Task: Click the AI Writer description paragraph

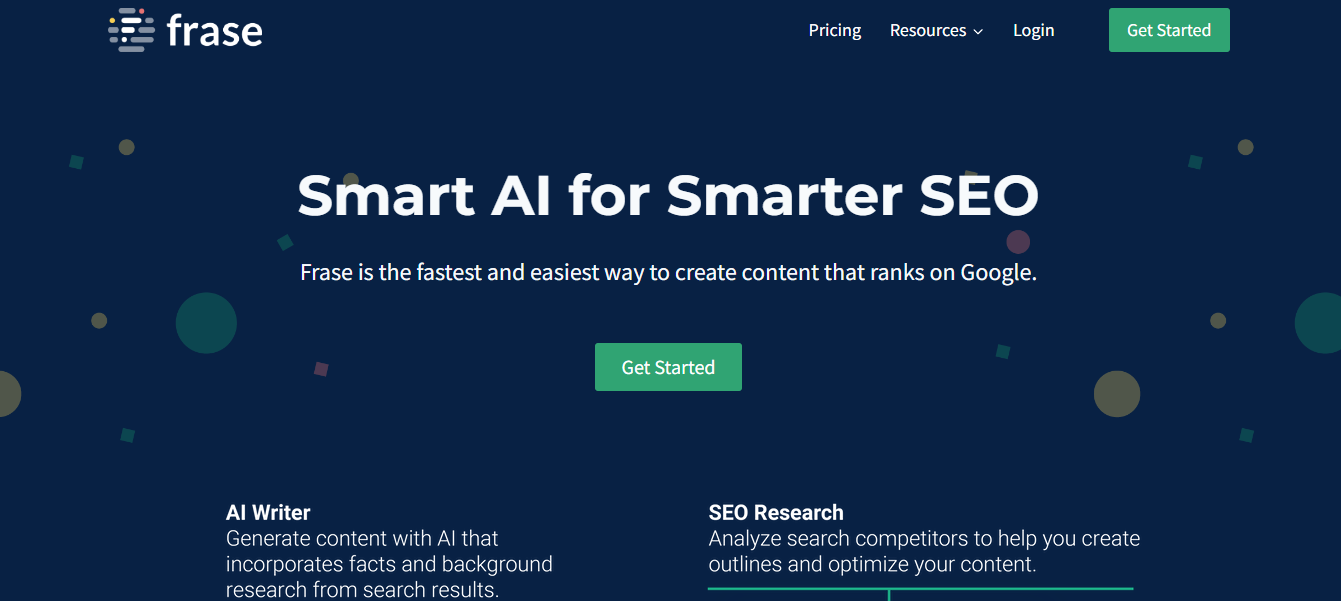Action: click(x=389, y=564)
